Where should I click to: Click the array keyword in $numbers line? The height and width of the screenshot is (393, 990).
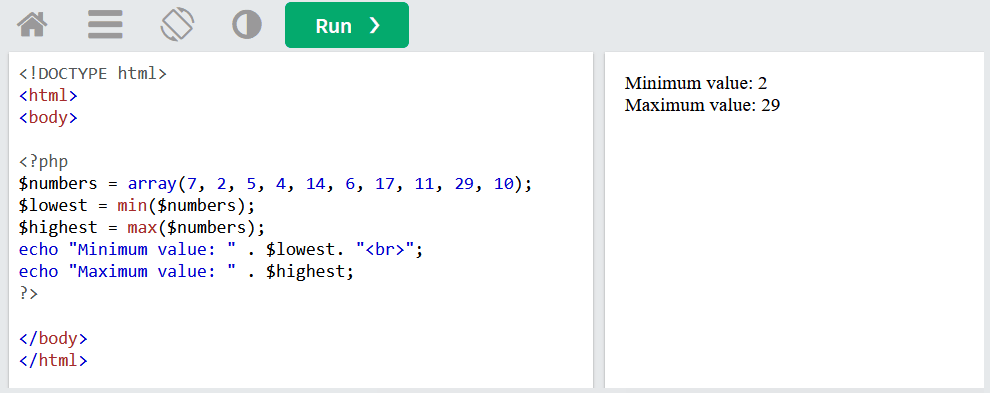(x=153, y=184)
